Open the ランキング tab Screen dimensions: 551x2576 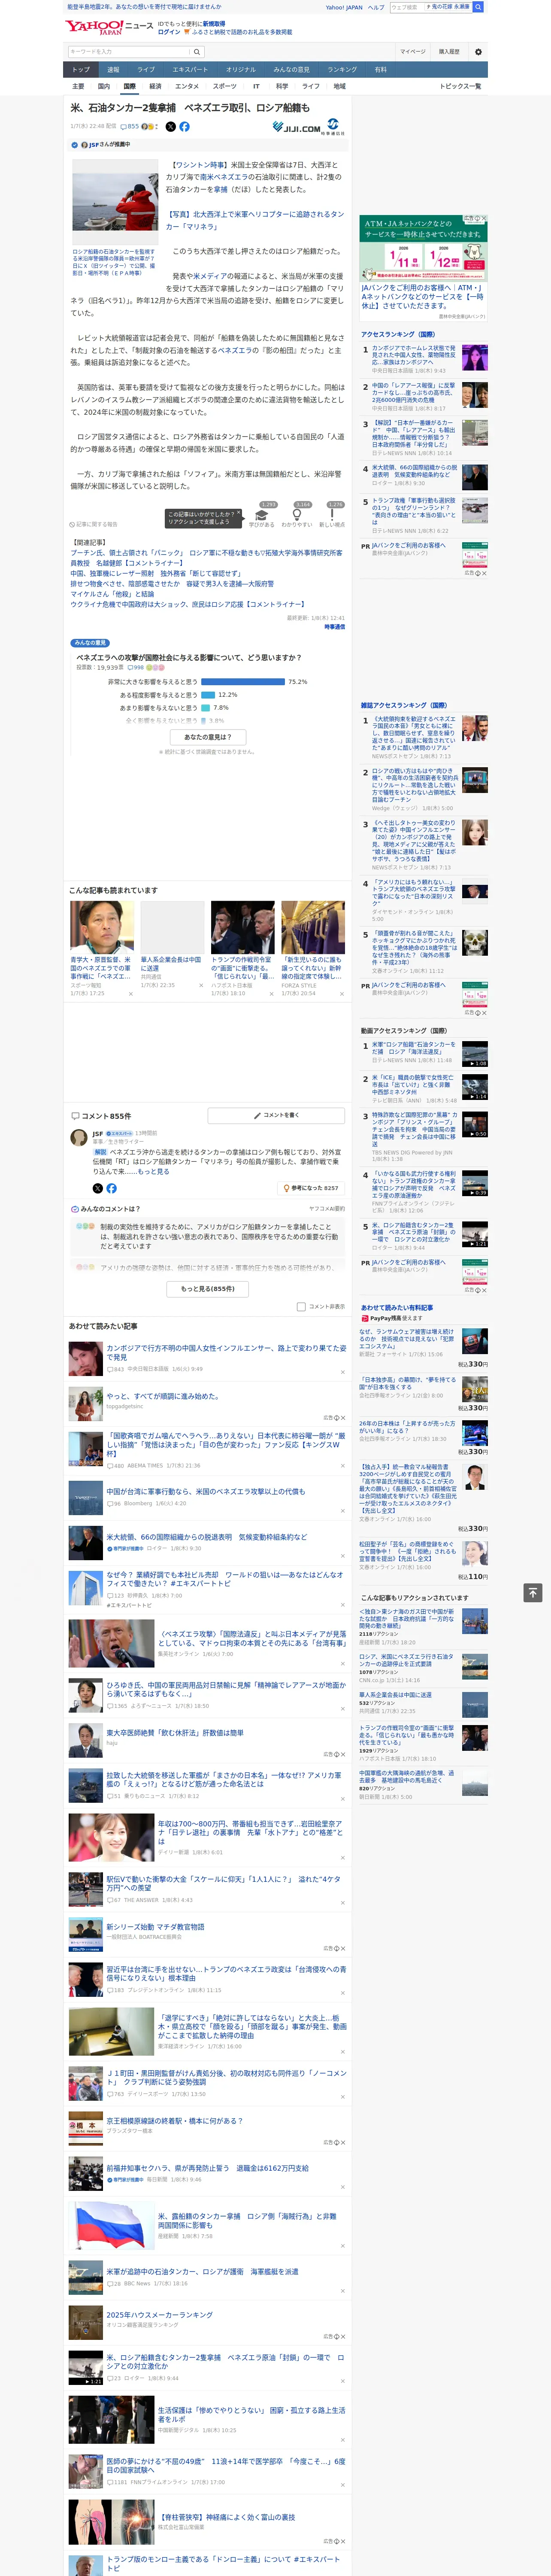(x=342, y=70)
